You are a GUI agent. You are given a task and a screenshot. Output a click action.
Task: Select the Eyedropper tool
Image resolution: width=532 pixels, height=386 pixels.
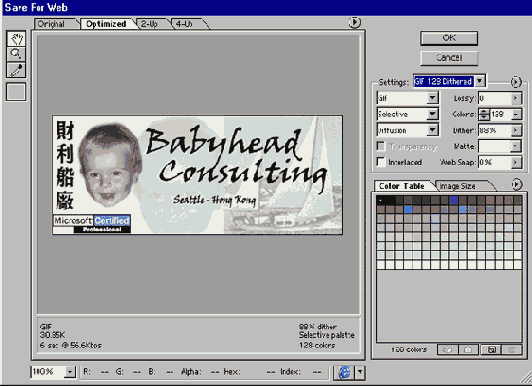point(16,70)
